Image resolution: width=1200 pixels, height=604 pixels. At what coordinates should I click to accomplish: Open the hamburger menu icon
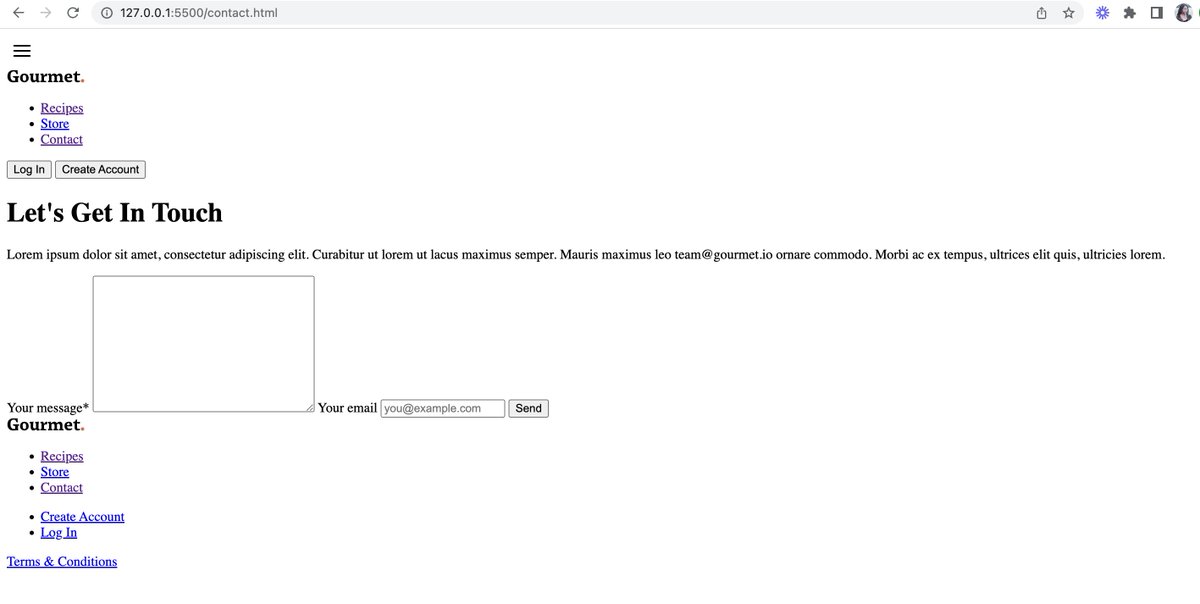22,51
